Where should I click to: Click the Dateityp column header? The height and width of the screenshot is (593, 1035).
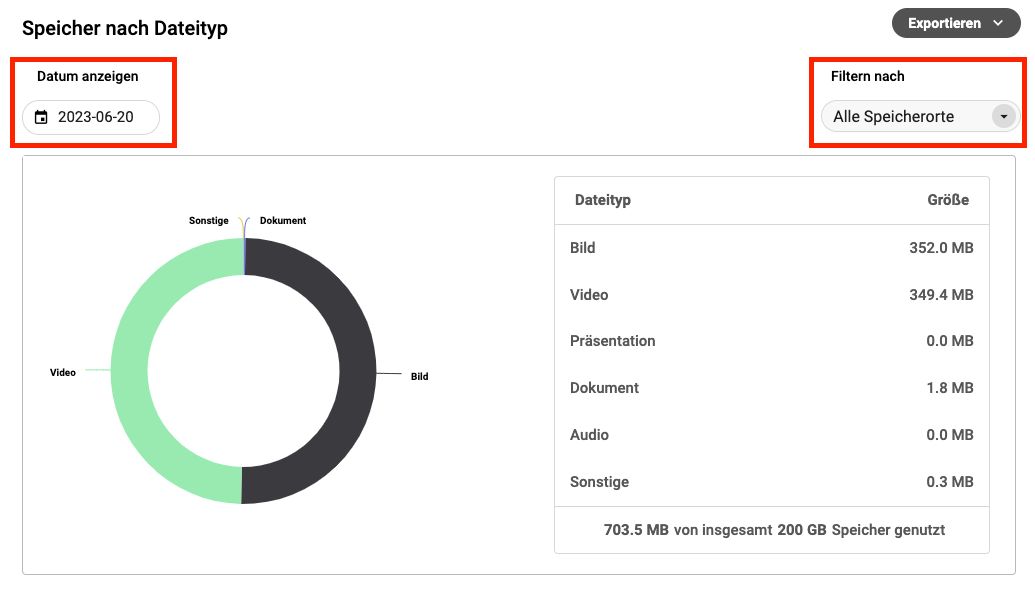[x=602, y=200]
